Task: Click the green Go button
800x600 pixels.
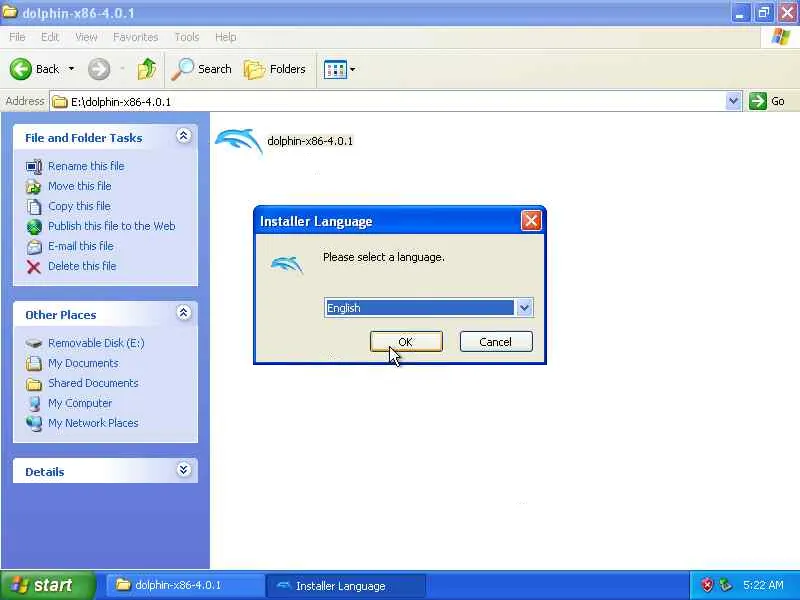Action: tap(767, 101)
